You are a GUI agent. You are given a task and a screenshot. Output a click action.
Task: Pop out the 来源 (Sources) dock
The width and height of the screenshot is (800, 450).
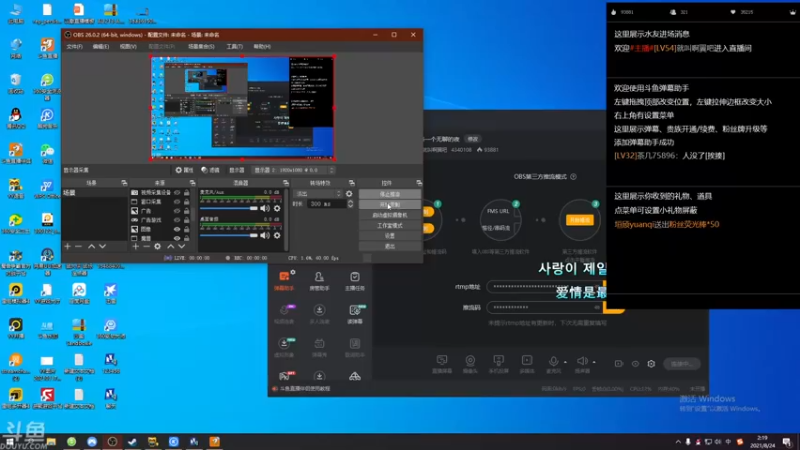(x=192, y=183)
